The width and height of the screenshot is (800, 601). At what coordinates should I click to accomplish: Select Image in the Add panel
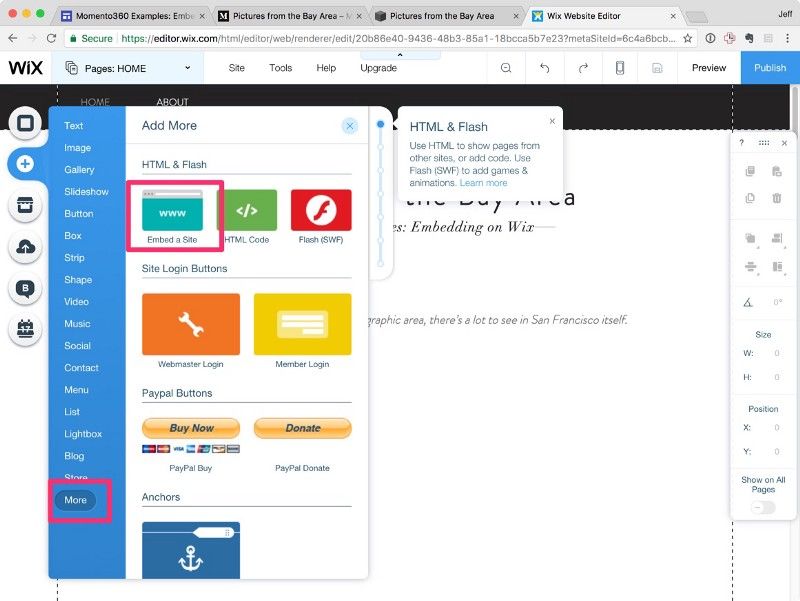(78, 147)
